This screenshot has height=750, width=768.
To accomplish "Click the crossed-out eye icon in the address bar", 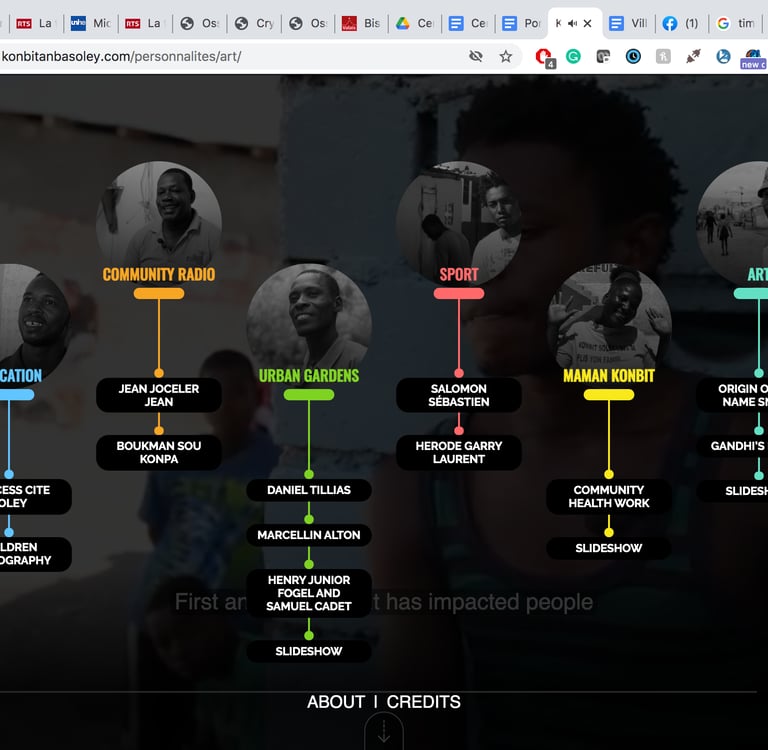I will [x=476, y=56].
